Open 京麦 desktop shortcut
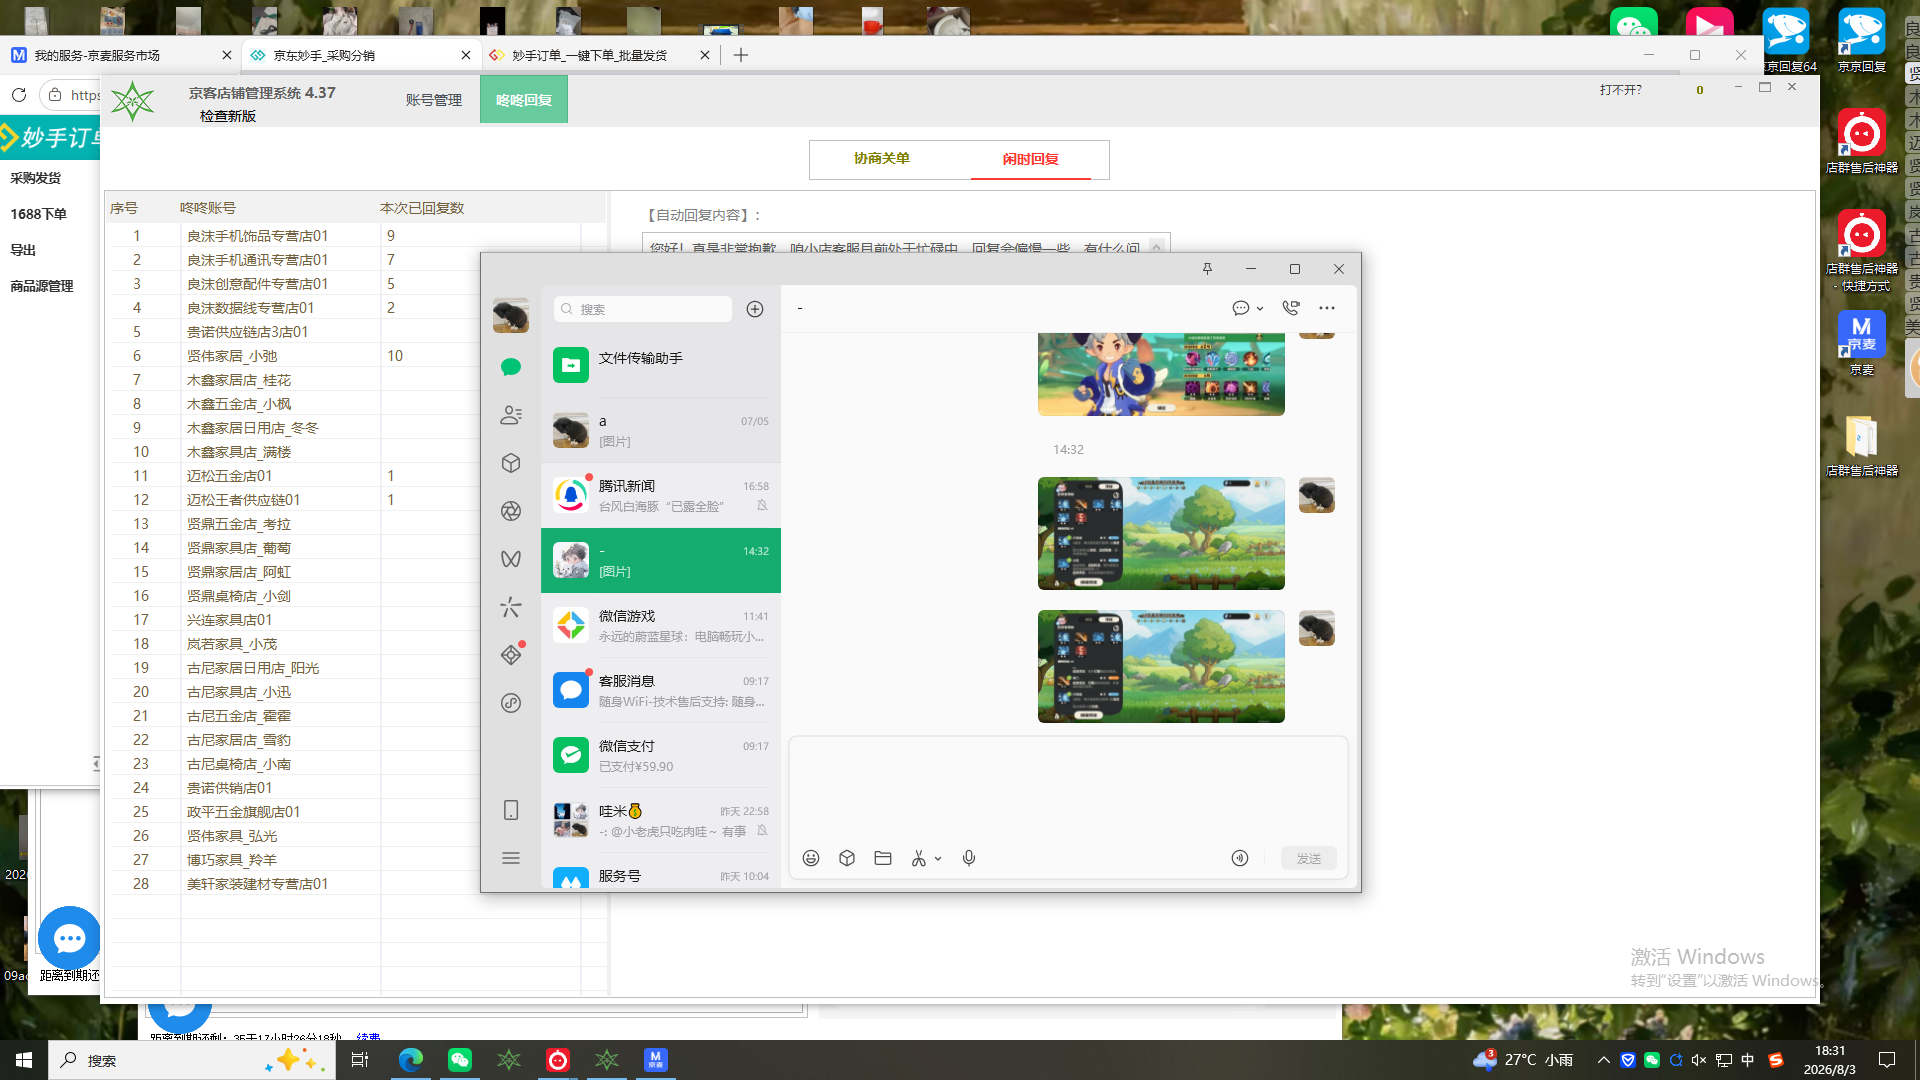Viewport: 1920px width, 1080px height. tap(1862, 343)
